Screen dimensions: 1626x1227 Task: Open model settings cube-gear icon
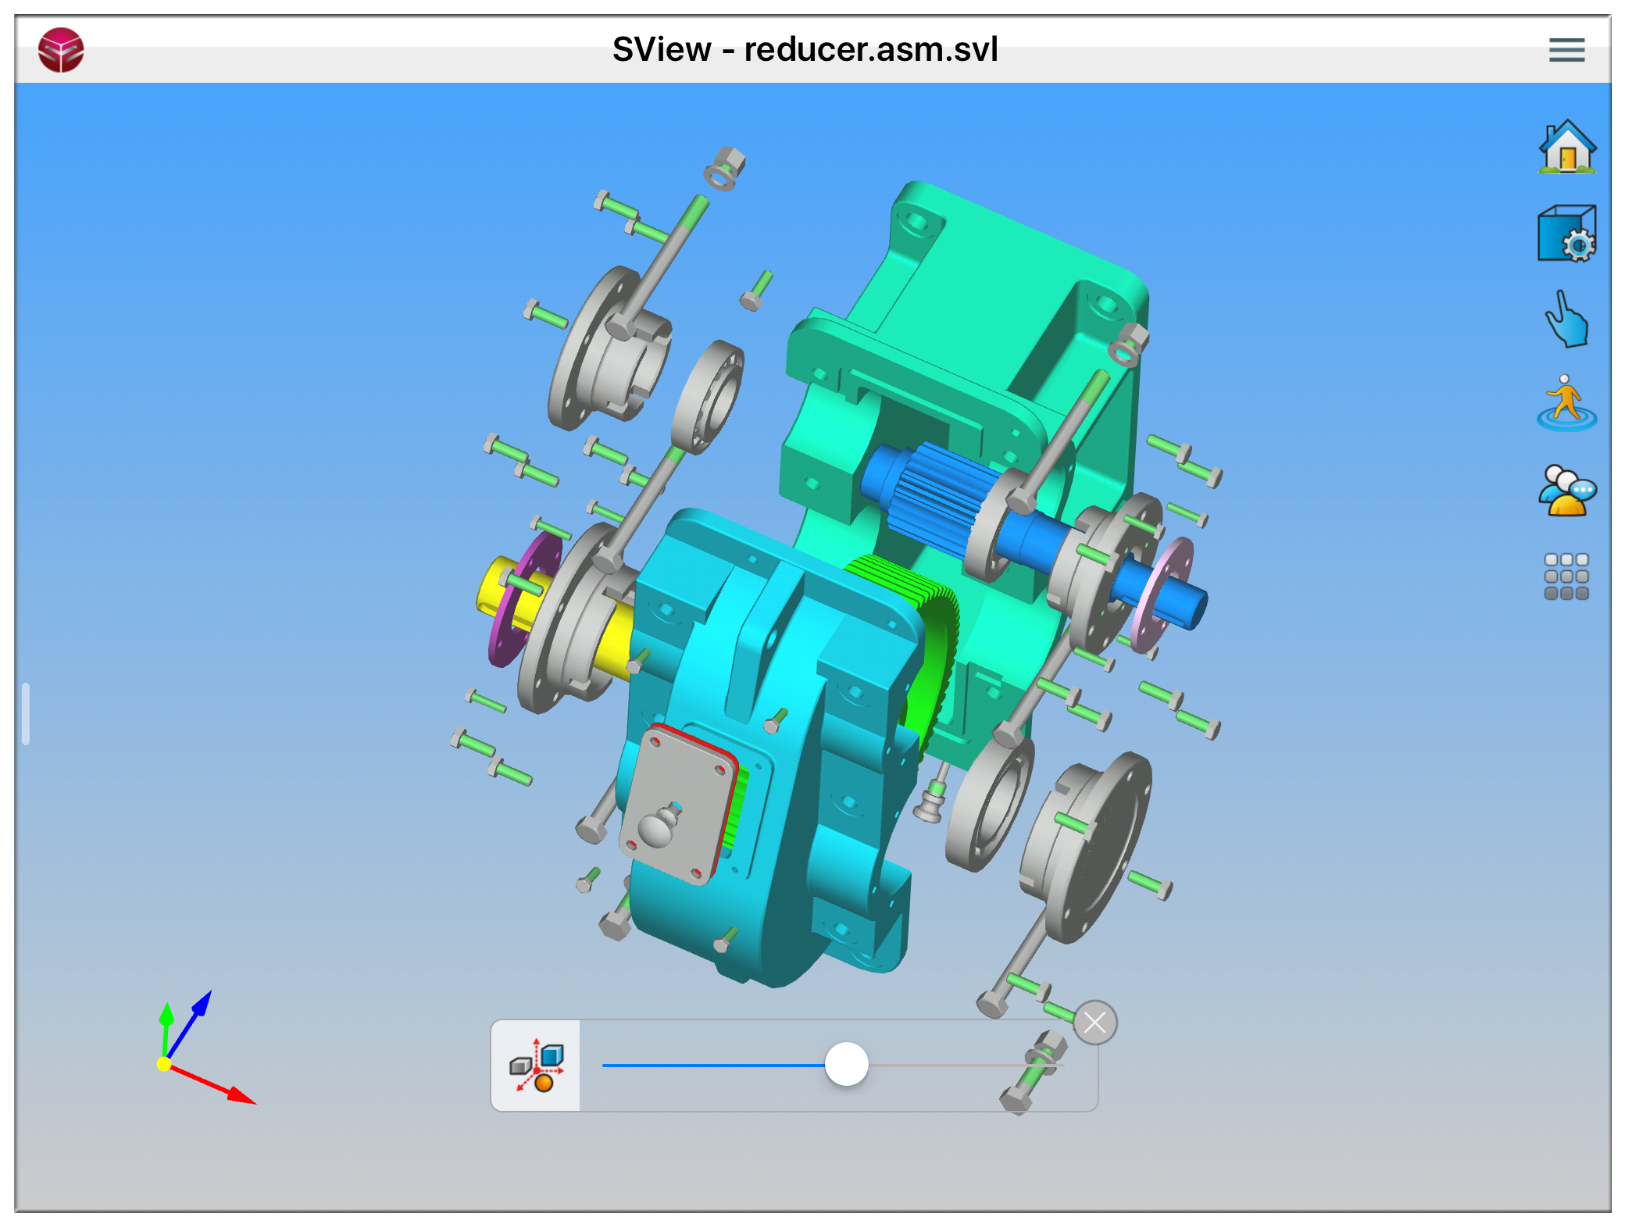pyautogui.click(x=1566, y=234)
